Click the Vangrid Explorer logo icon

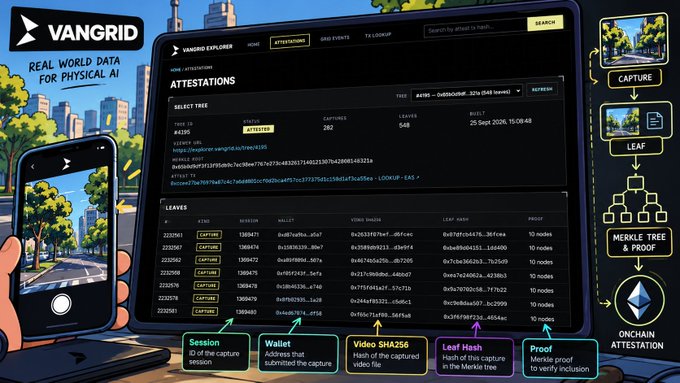point(175,51)
